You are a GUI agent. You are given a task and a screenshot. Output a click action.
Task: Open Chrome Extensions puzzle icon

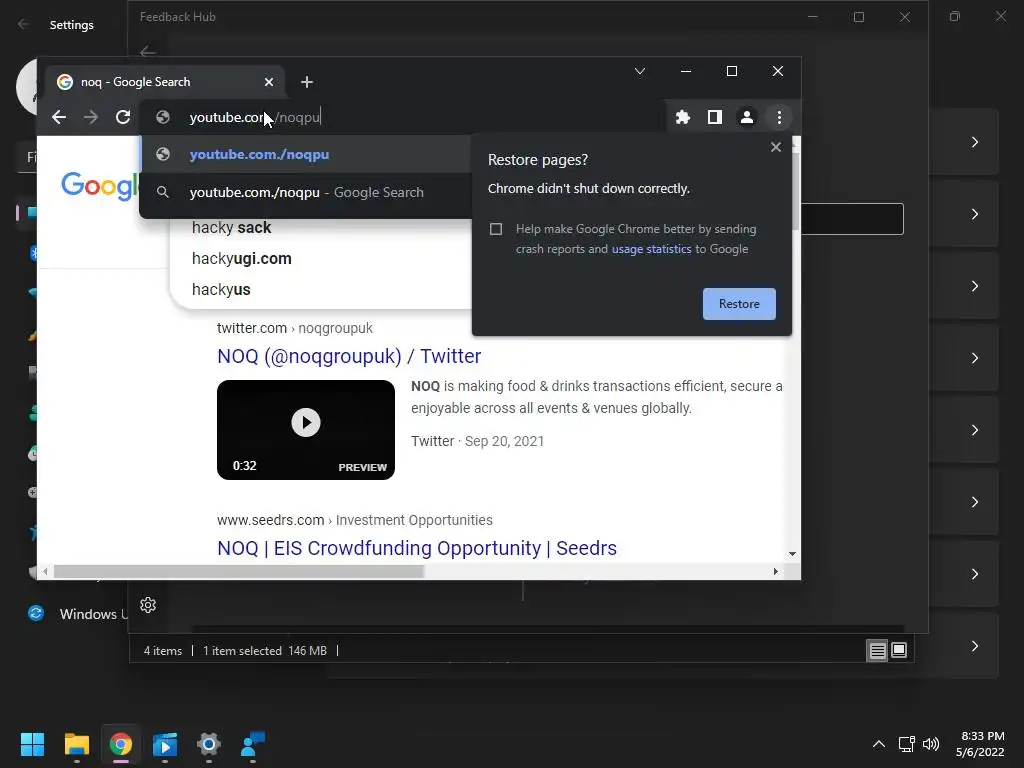point(682,118)
